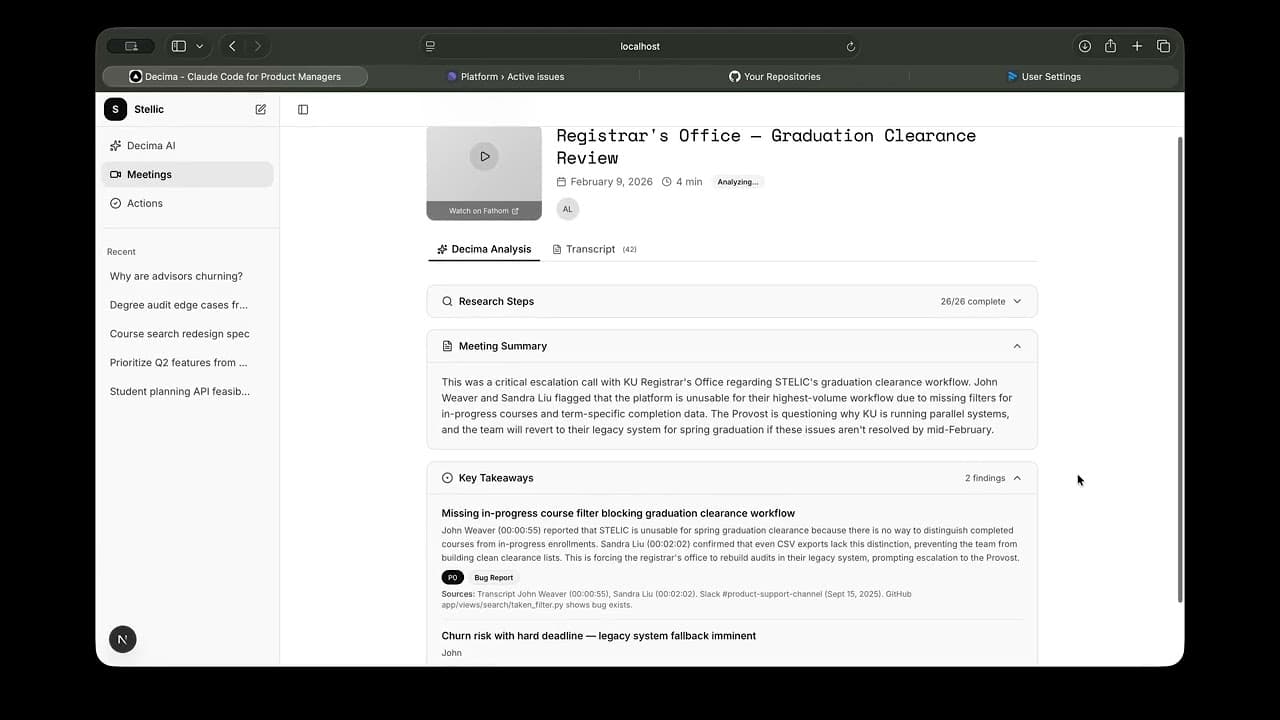Viewport: 1280px width, 720px height.
Task: Reload the page in address bar
Action: 851,47
